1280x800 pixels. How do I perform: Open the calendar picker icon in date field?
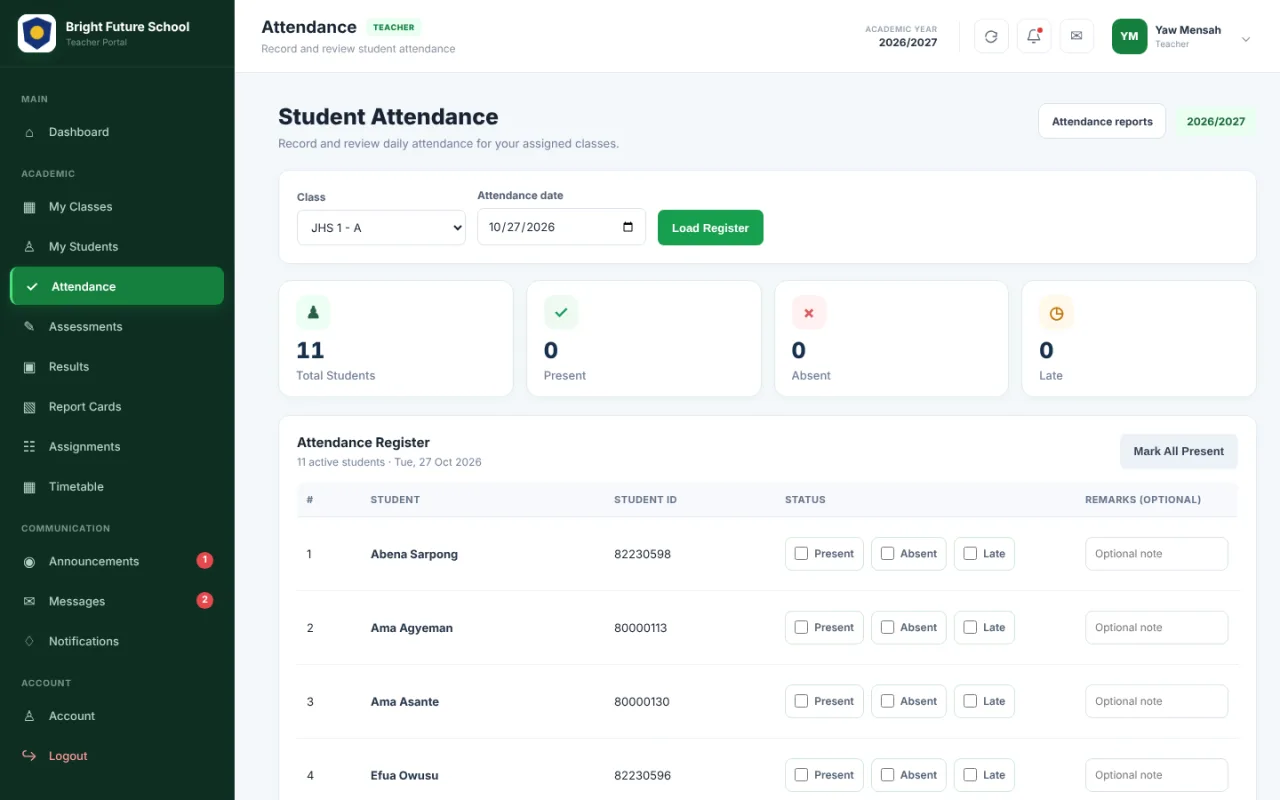[x=628, y=227]
